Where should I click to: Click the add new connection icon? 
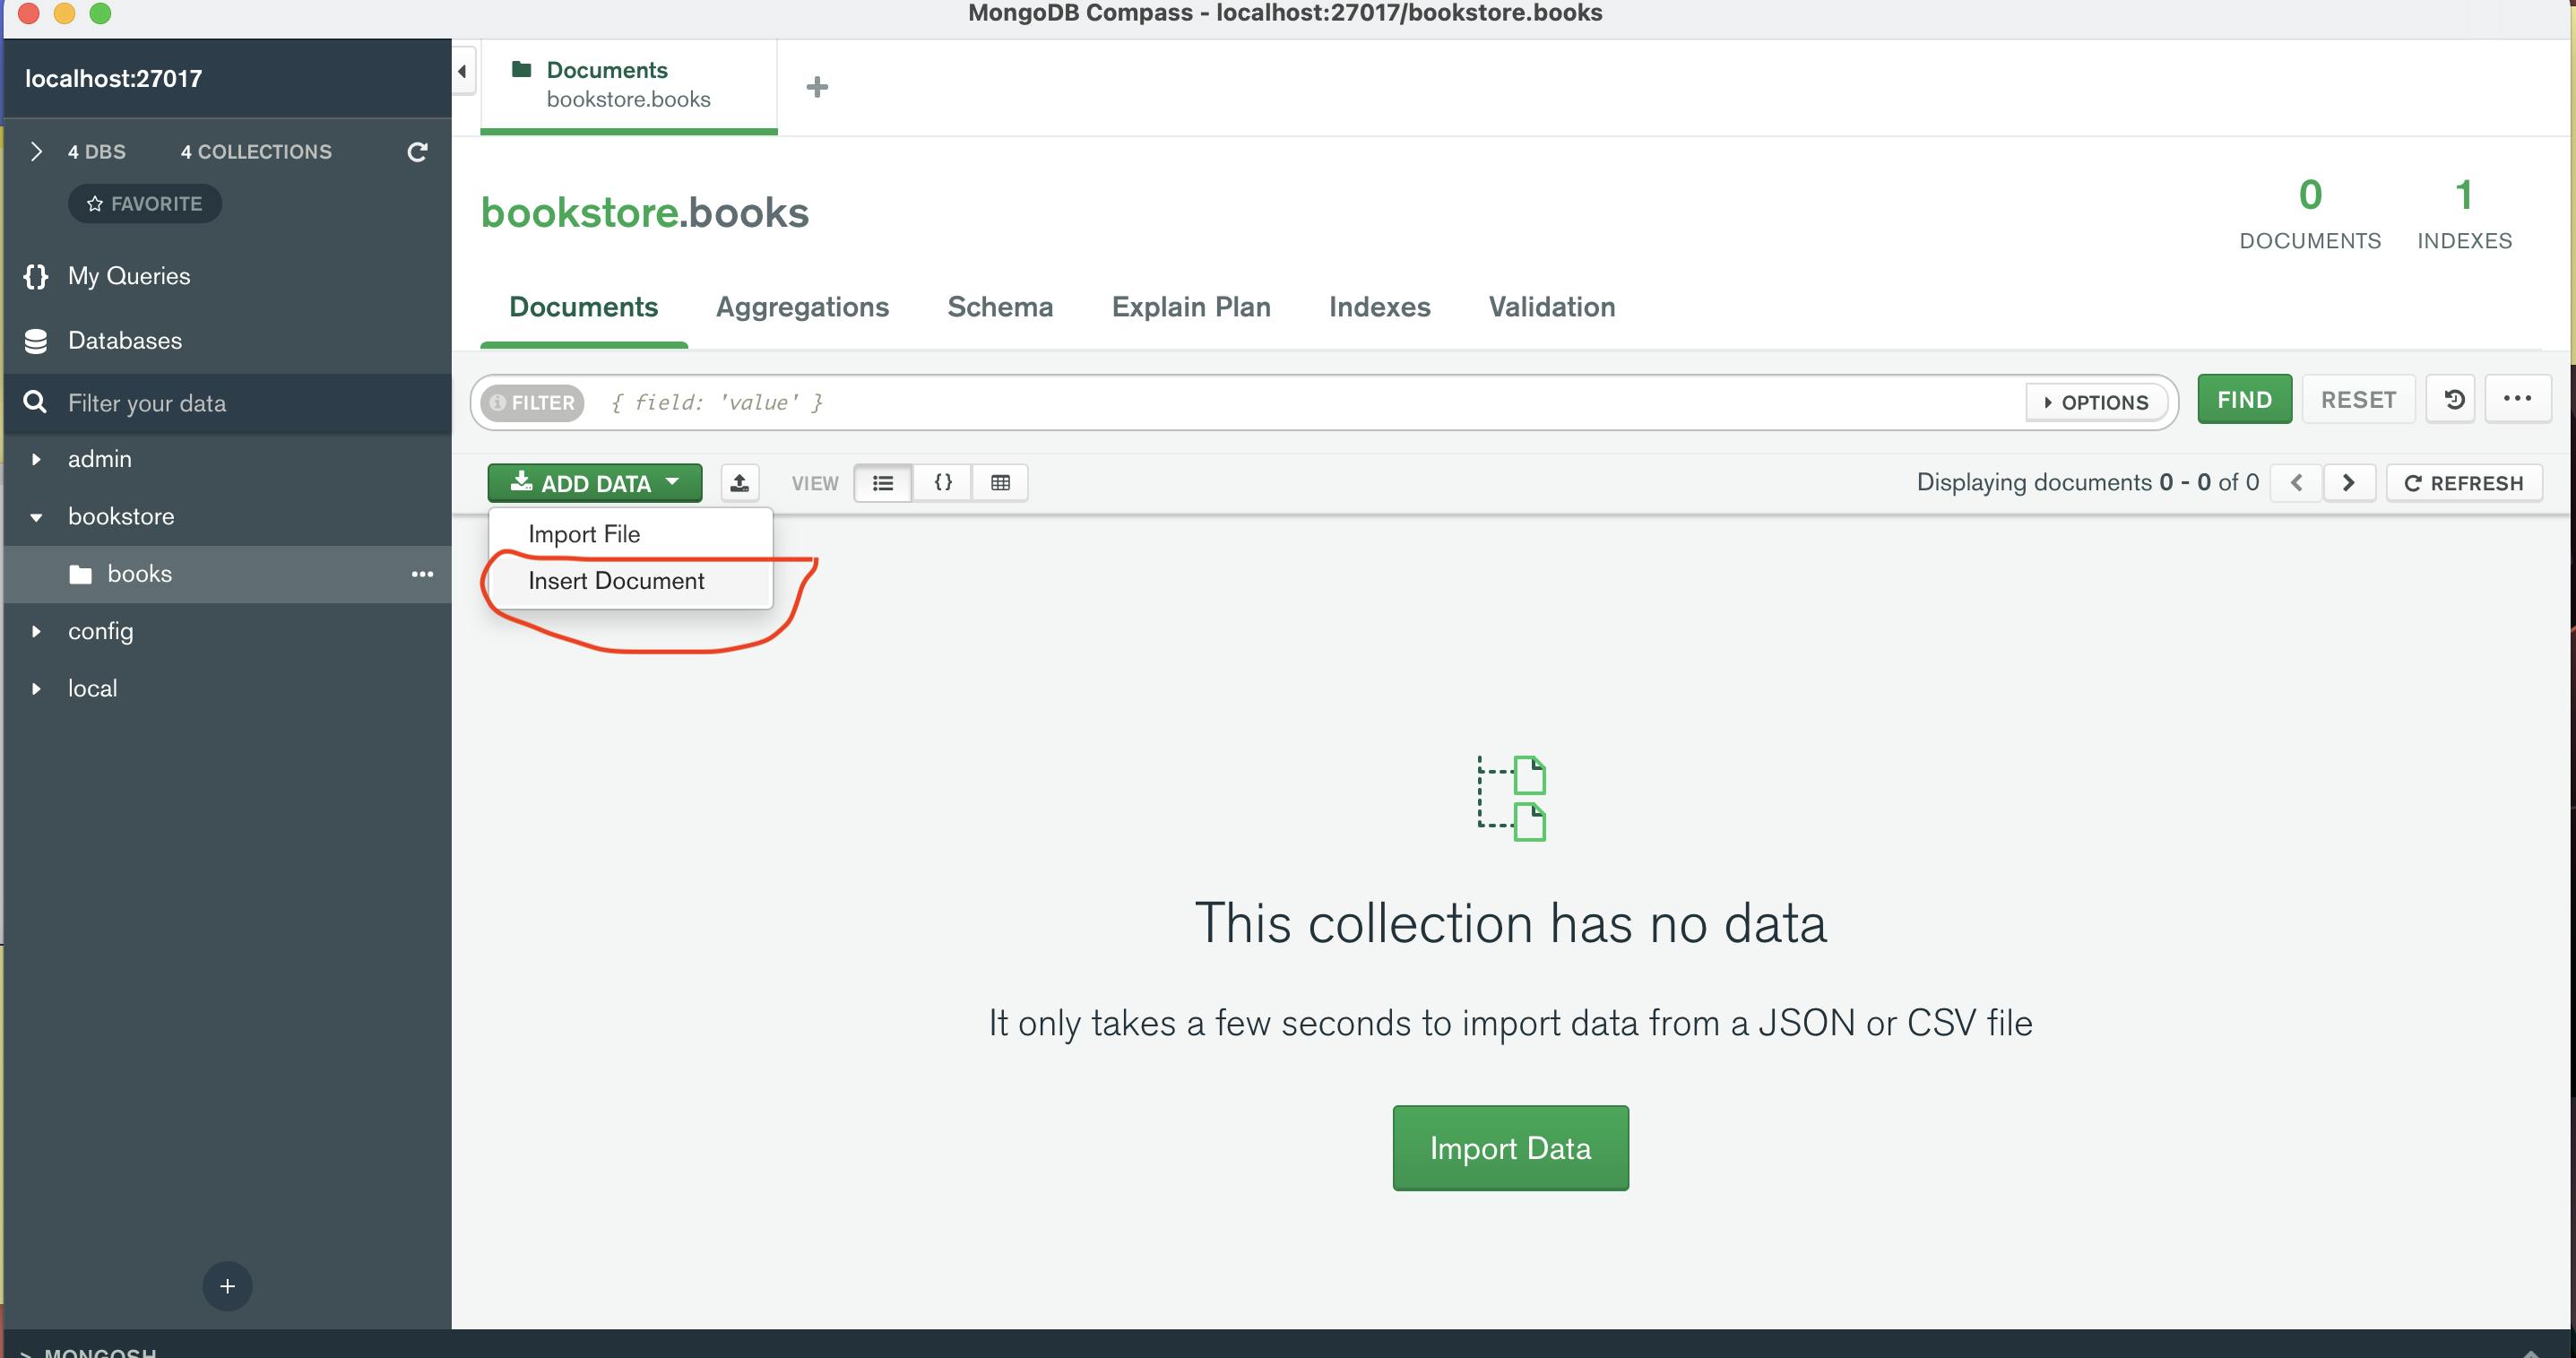[225, 1286]
